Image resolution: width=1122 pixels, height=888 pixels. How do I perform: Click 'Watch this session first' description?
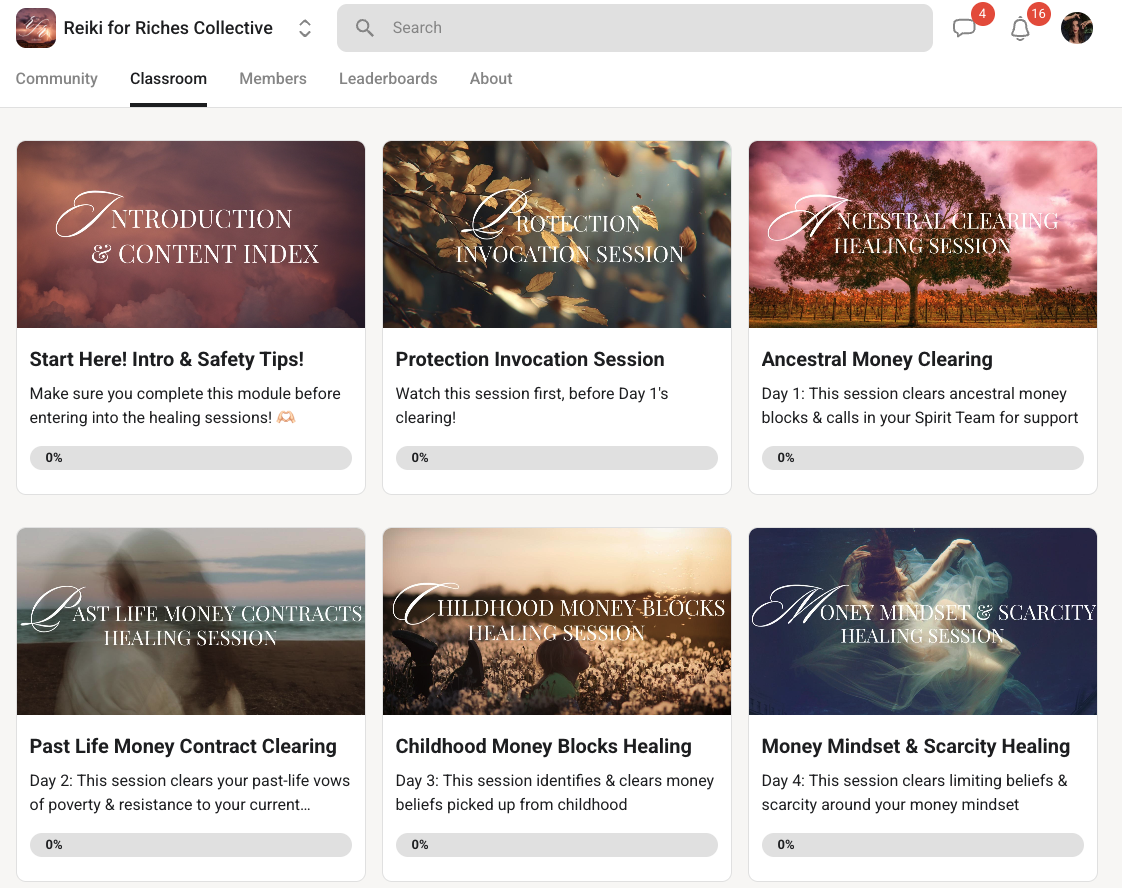coord(532,406)
